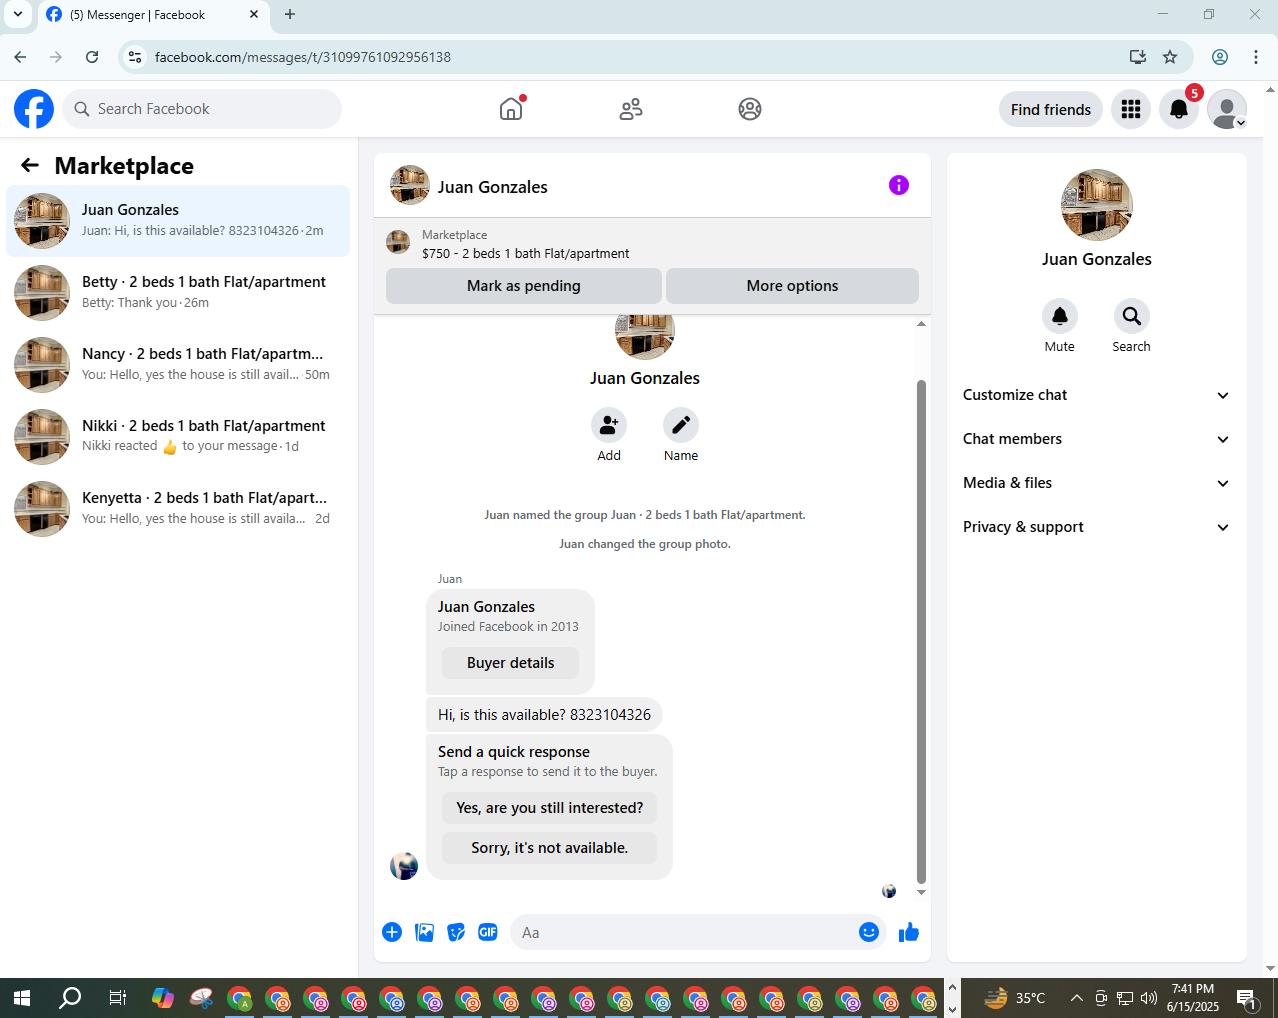Screen dimensions: 1278x1018
Task: Open more actions plus icon in composer
Action: click(392, 932)
